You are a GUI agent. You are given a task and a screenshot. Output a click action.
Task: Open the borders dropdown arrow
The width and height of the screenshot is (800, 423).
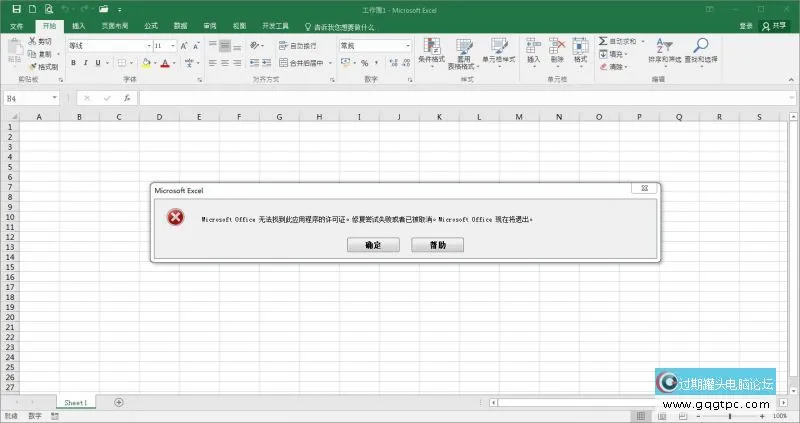click(x=131, y=63)
